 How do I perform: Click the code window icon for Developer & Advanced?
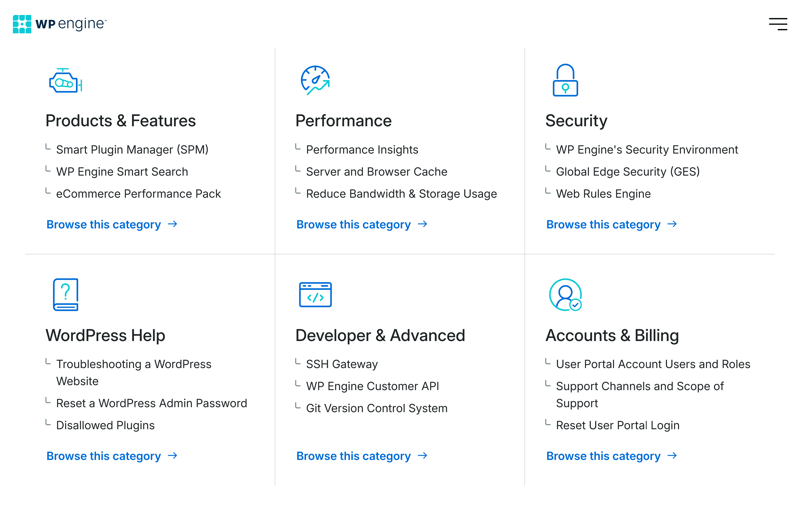[x=315, y=294]
